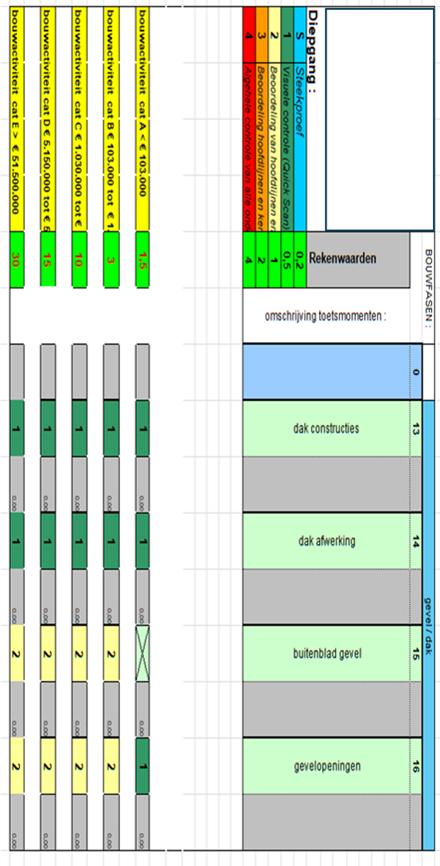Select the 'omschrijving toetsmomenten :' cell
Screen dimensions: 440x866
point(326,316)
